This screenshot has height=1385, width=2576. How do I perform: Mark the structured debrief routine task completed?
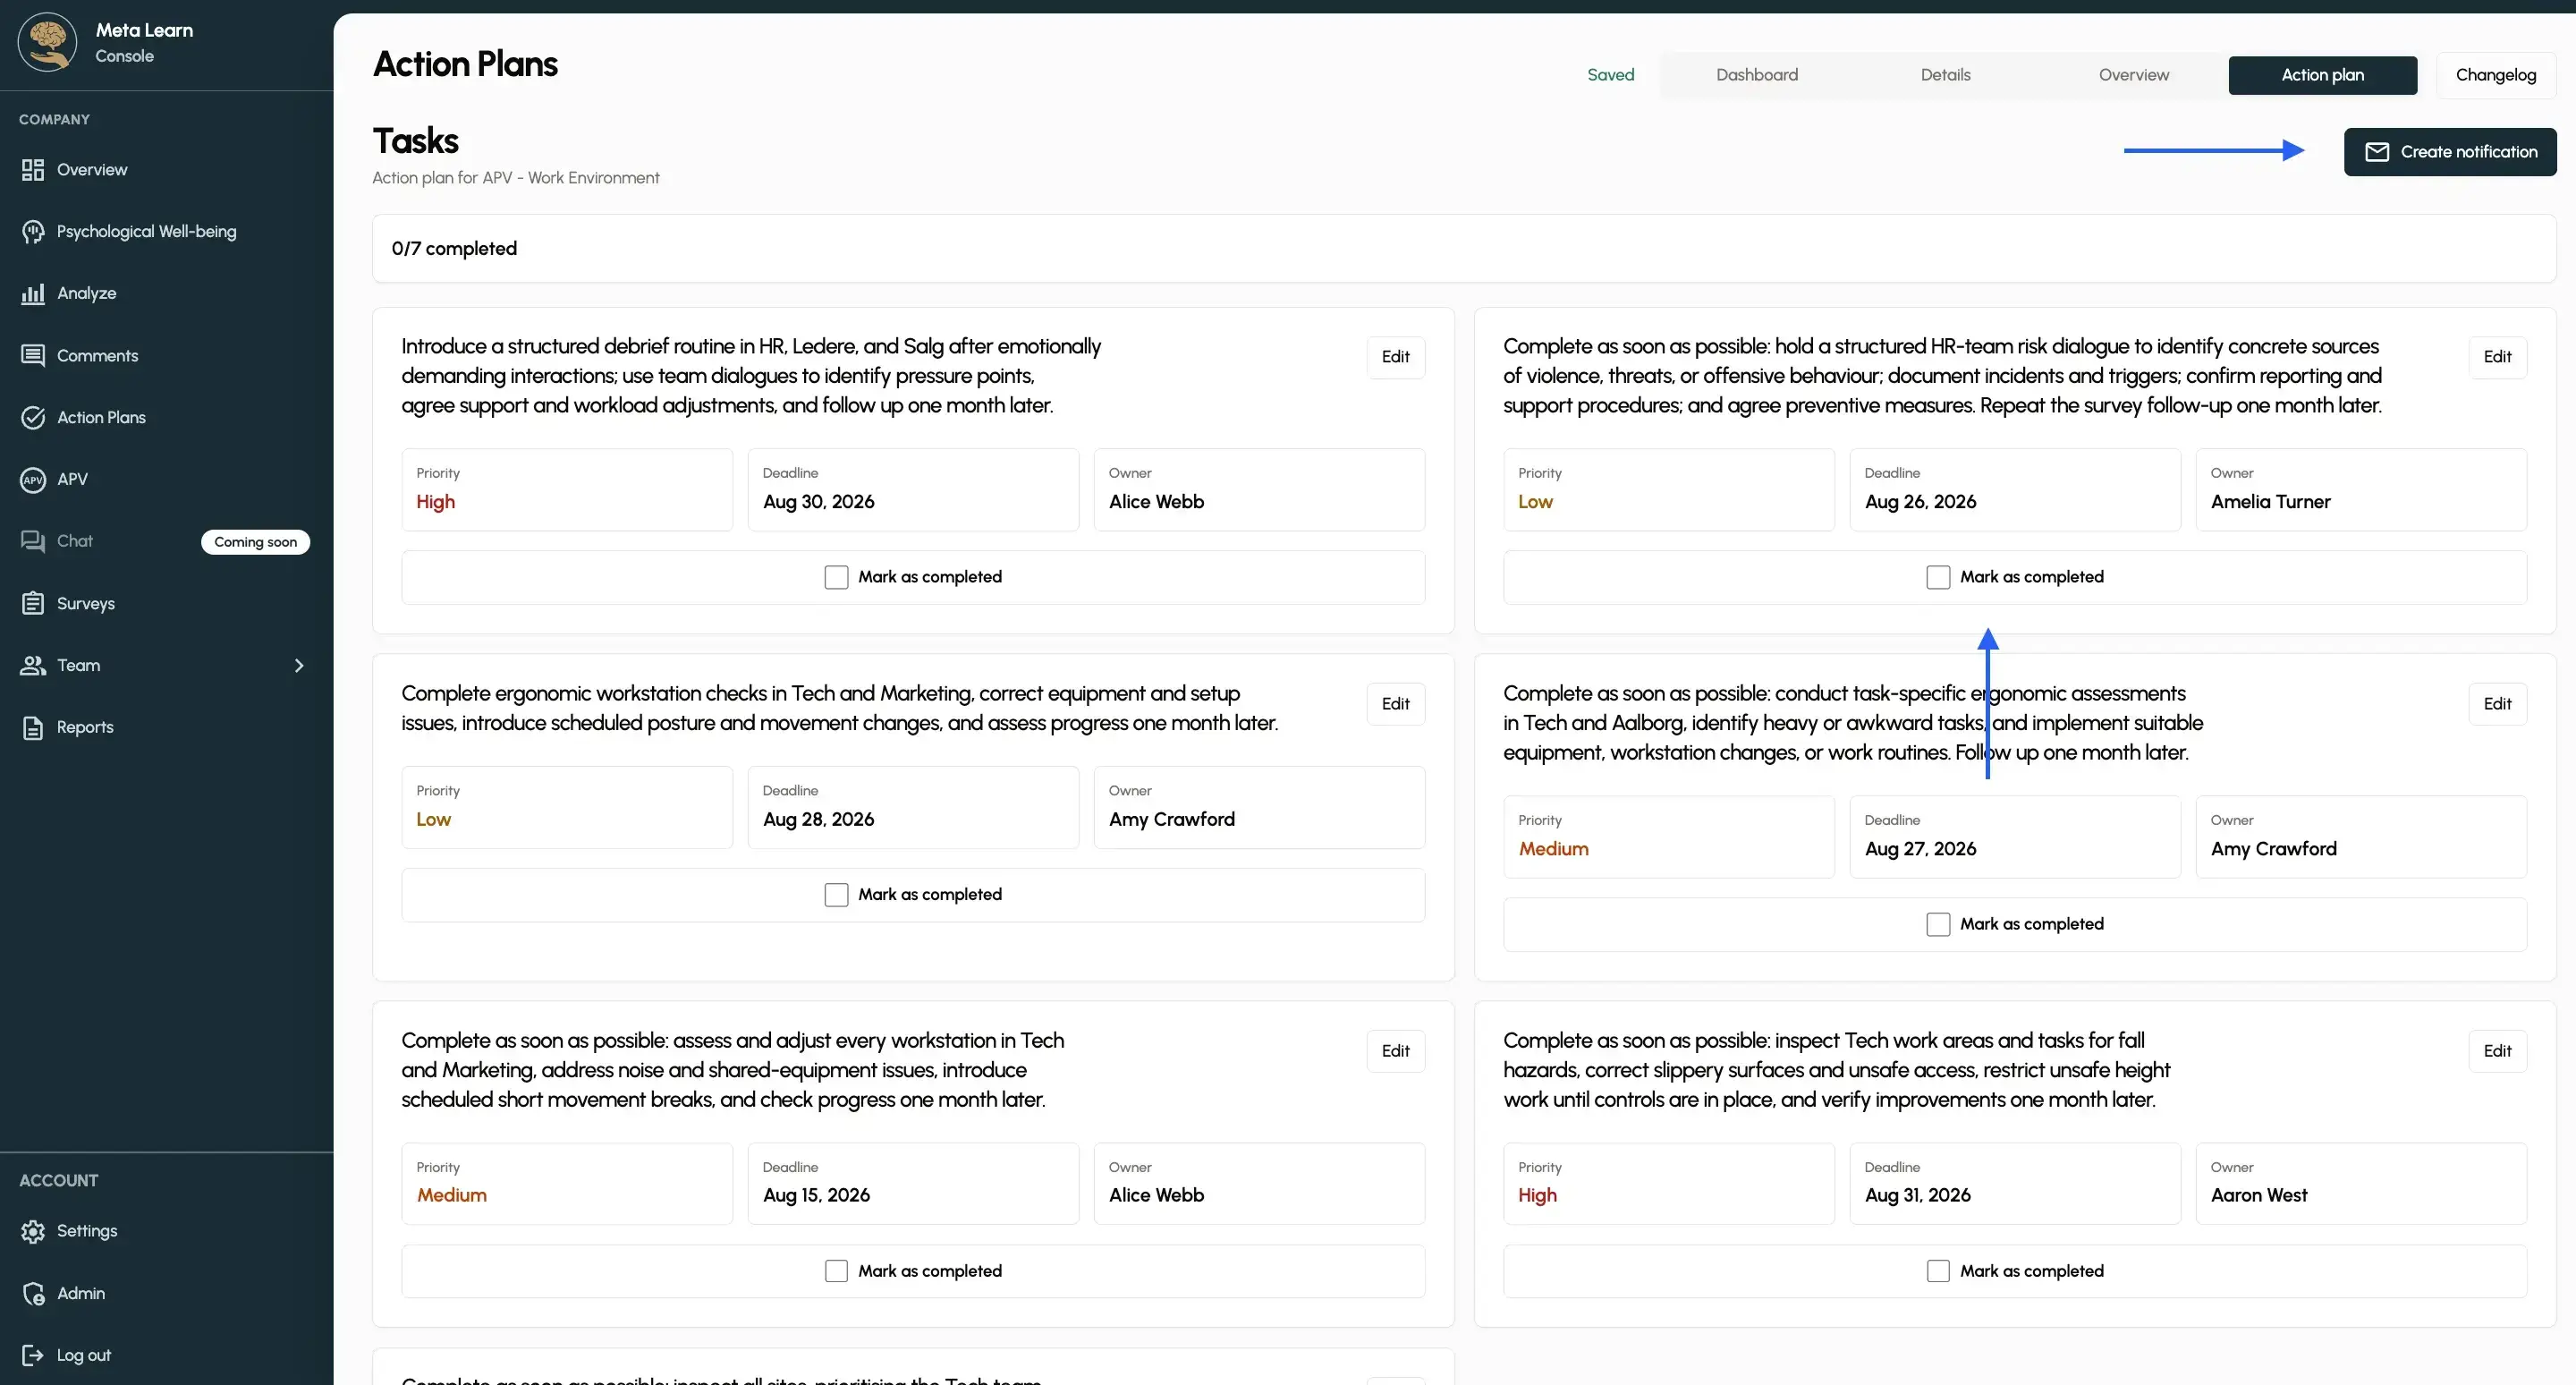(x=836, y=577)
